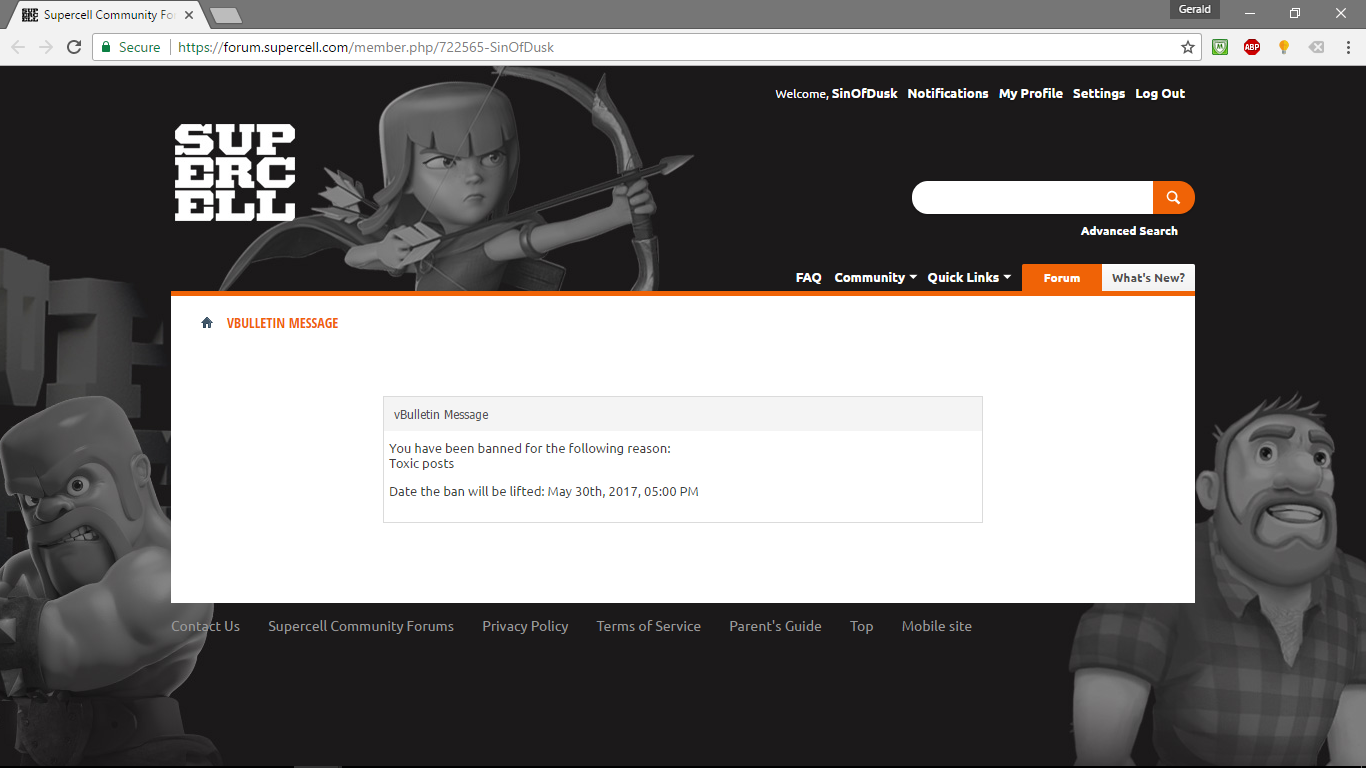Go to forum home via house icon
1366x768 pixels.
click(207, 323)
